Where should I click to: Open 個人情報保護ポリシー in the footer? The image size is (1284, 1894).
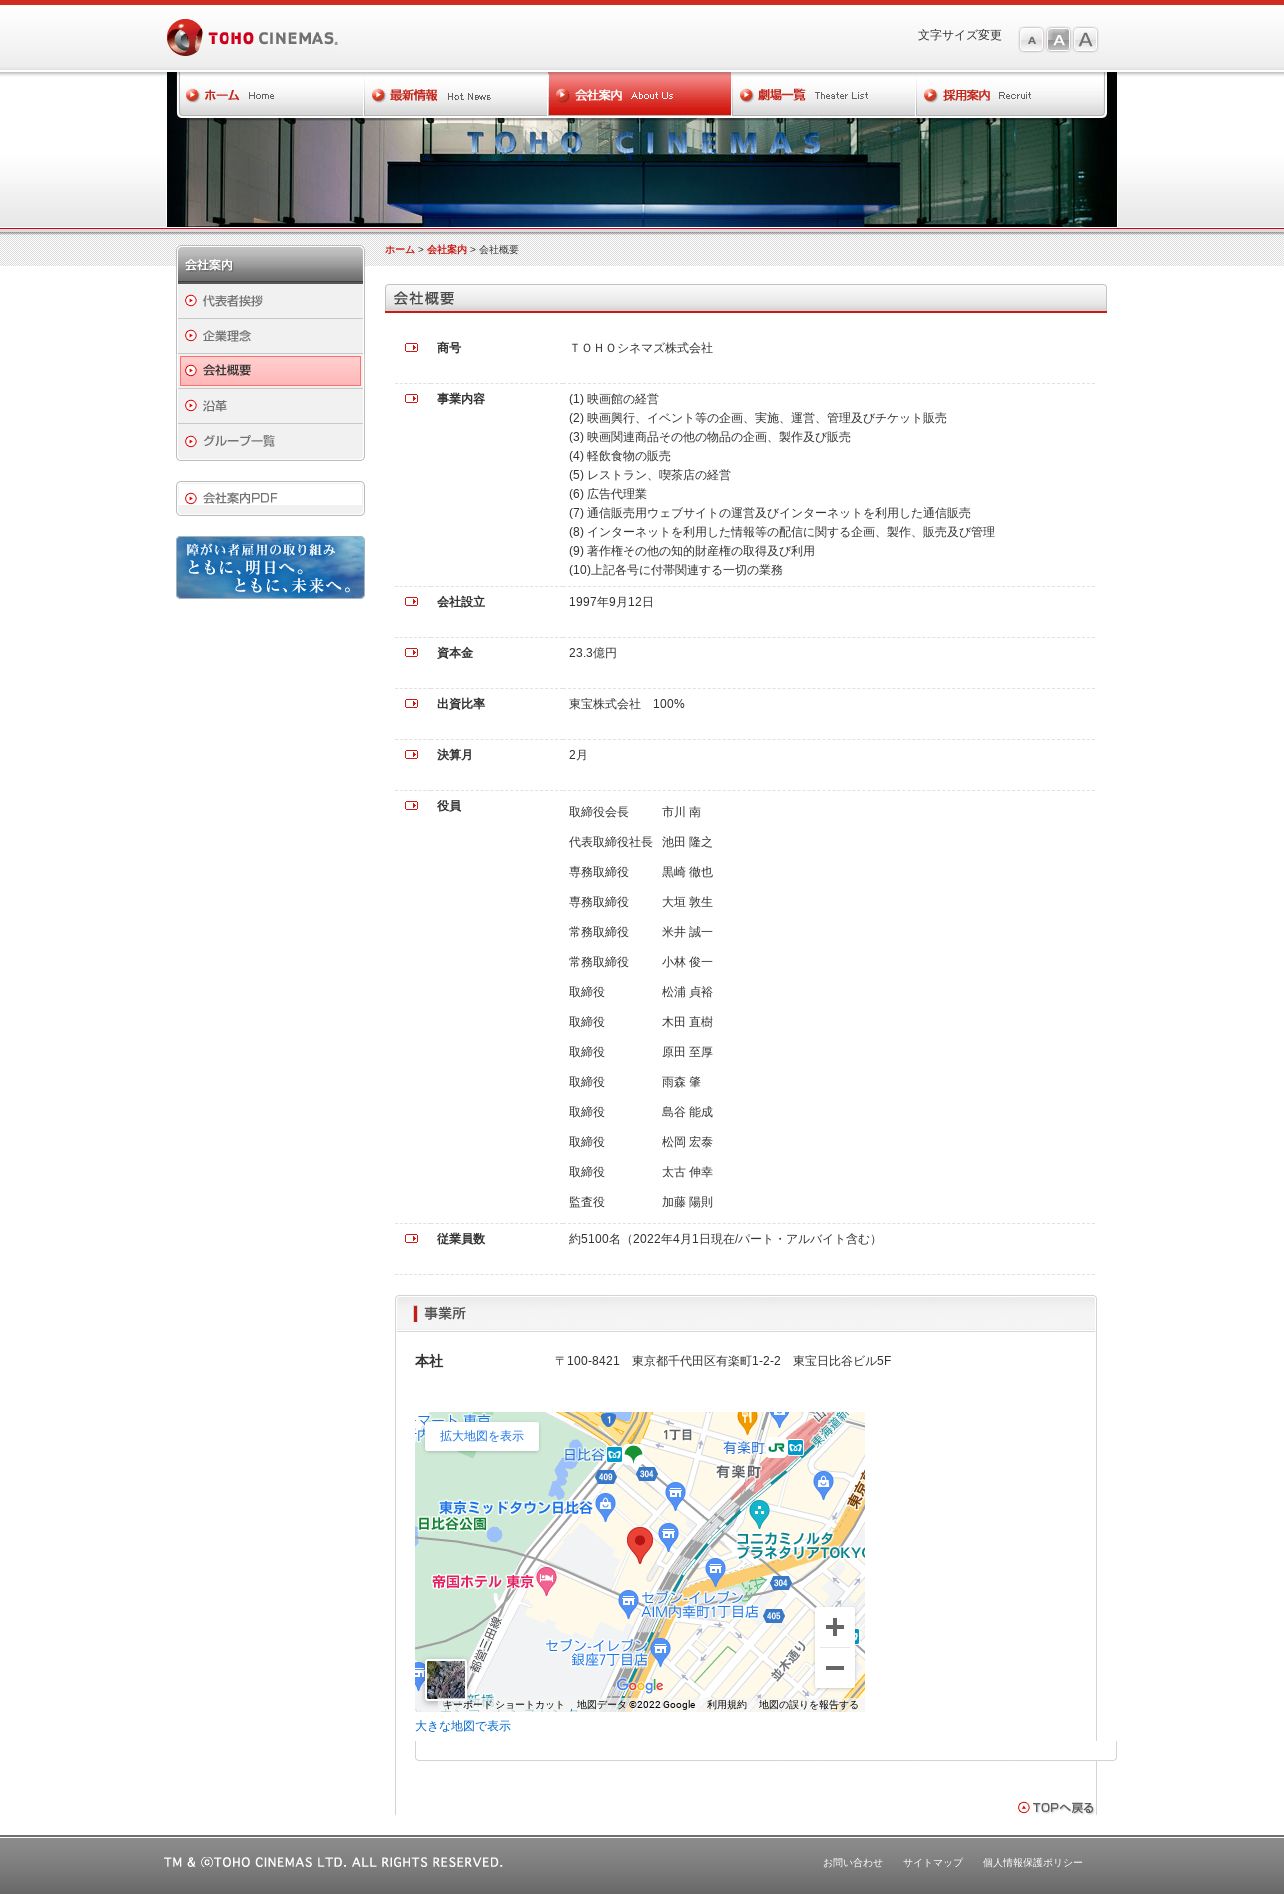pyautogui.click(x=1033, y=1863)
